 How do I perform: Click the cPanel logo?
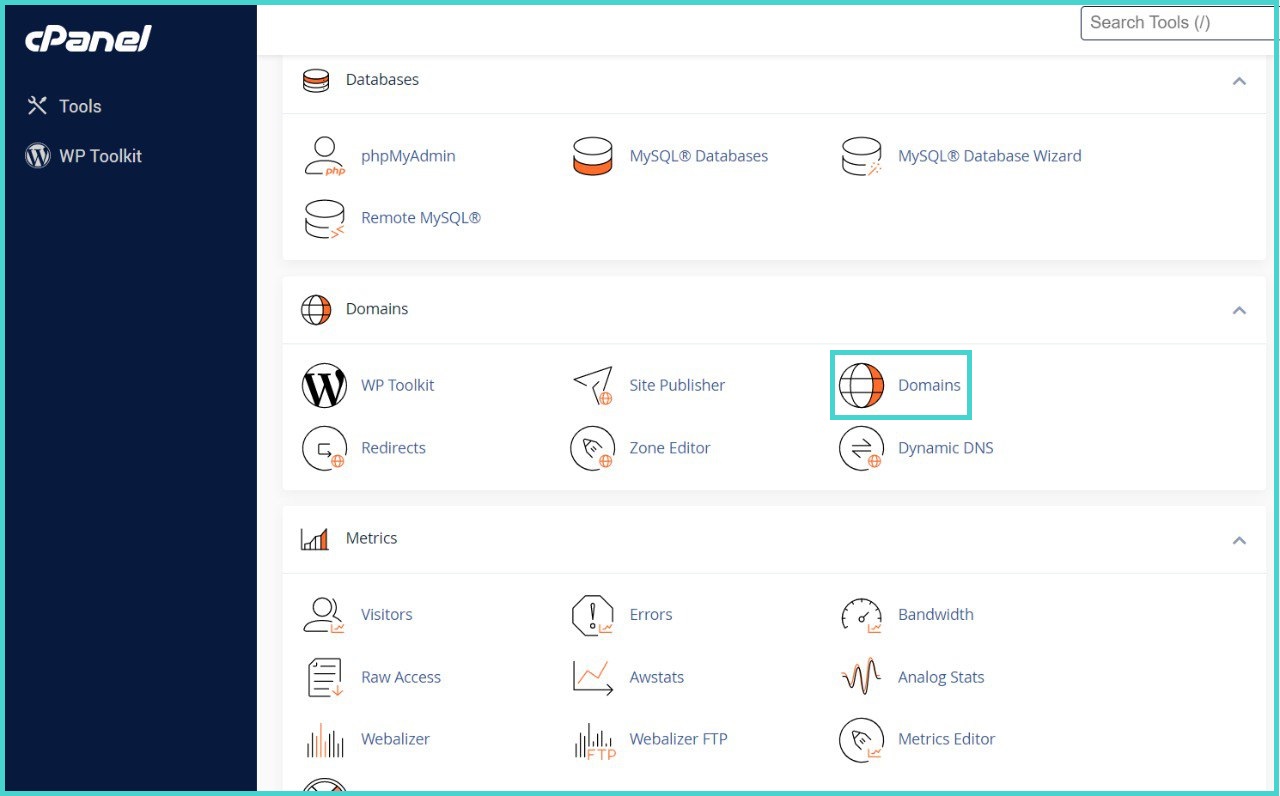[x=88, y=39]
